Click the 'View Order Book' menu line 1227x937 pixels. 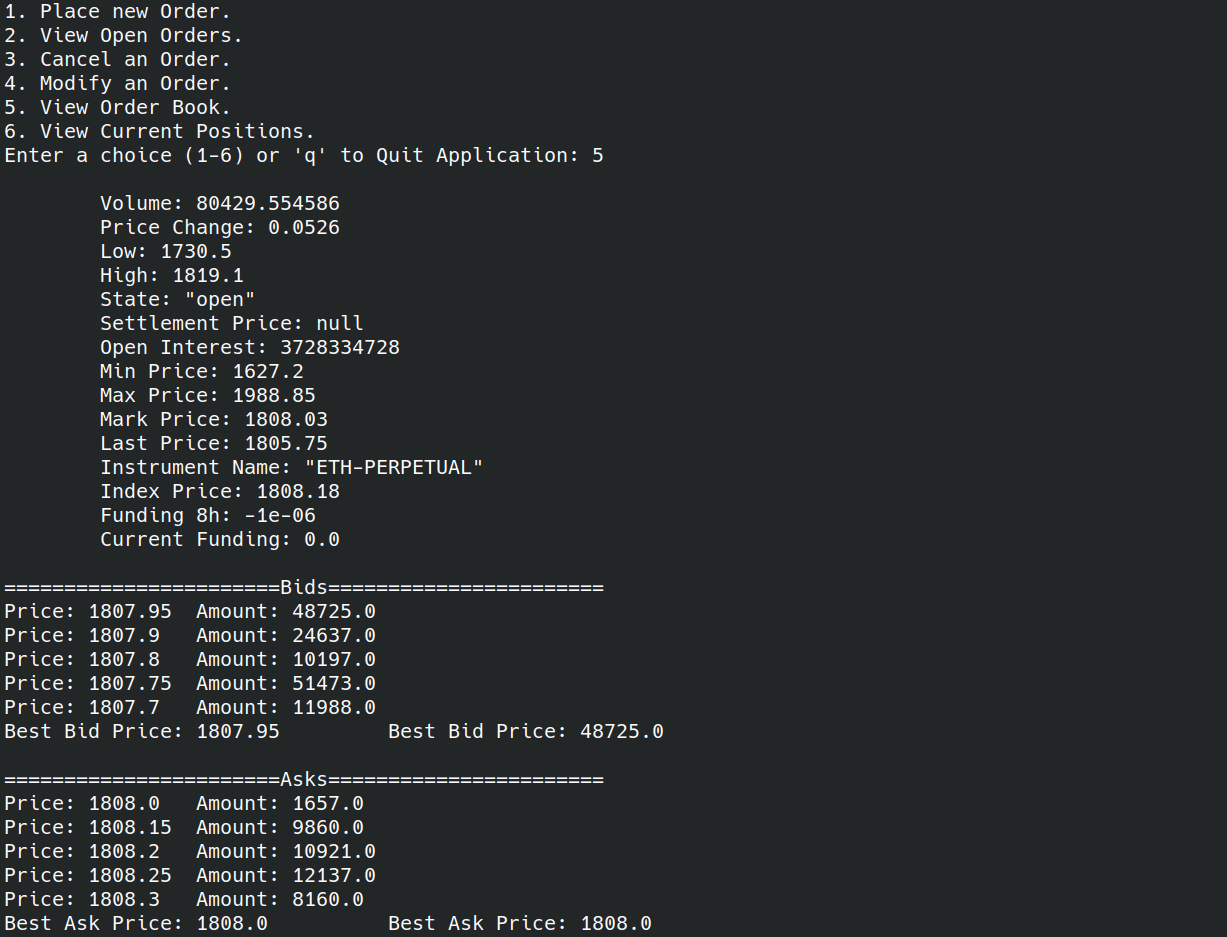(x=117, y=108)
